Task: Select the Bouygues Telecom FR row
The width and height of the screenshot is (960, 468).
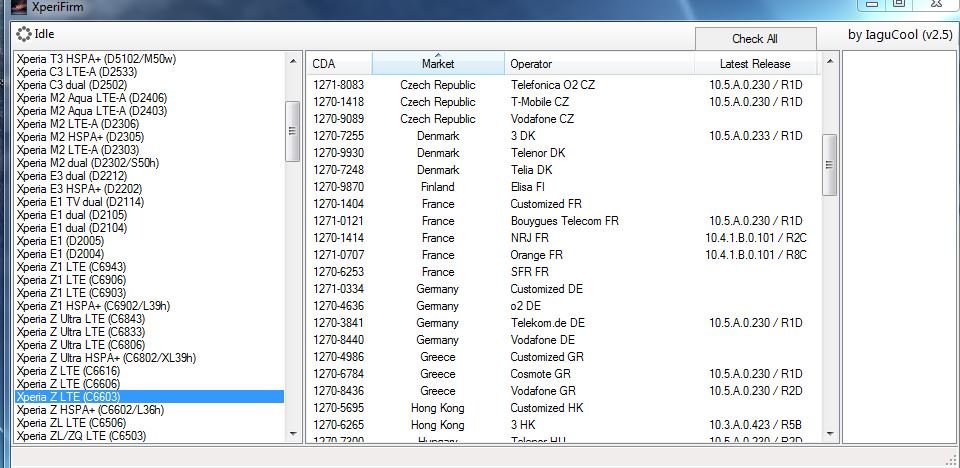Action: pyautogui.click(x=563, y=221)
